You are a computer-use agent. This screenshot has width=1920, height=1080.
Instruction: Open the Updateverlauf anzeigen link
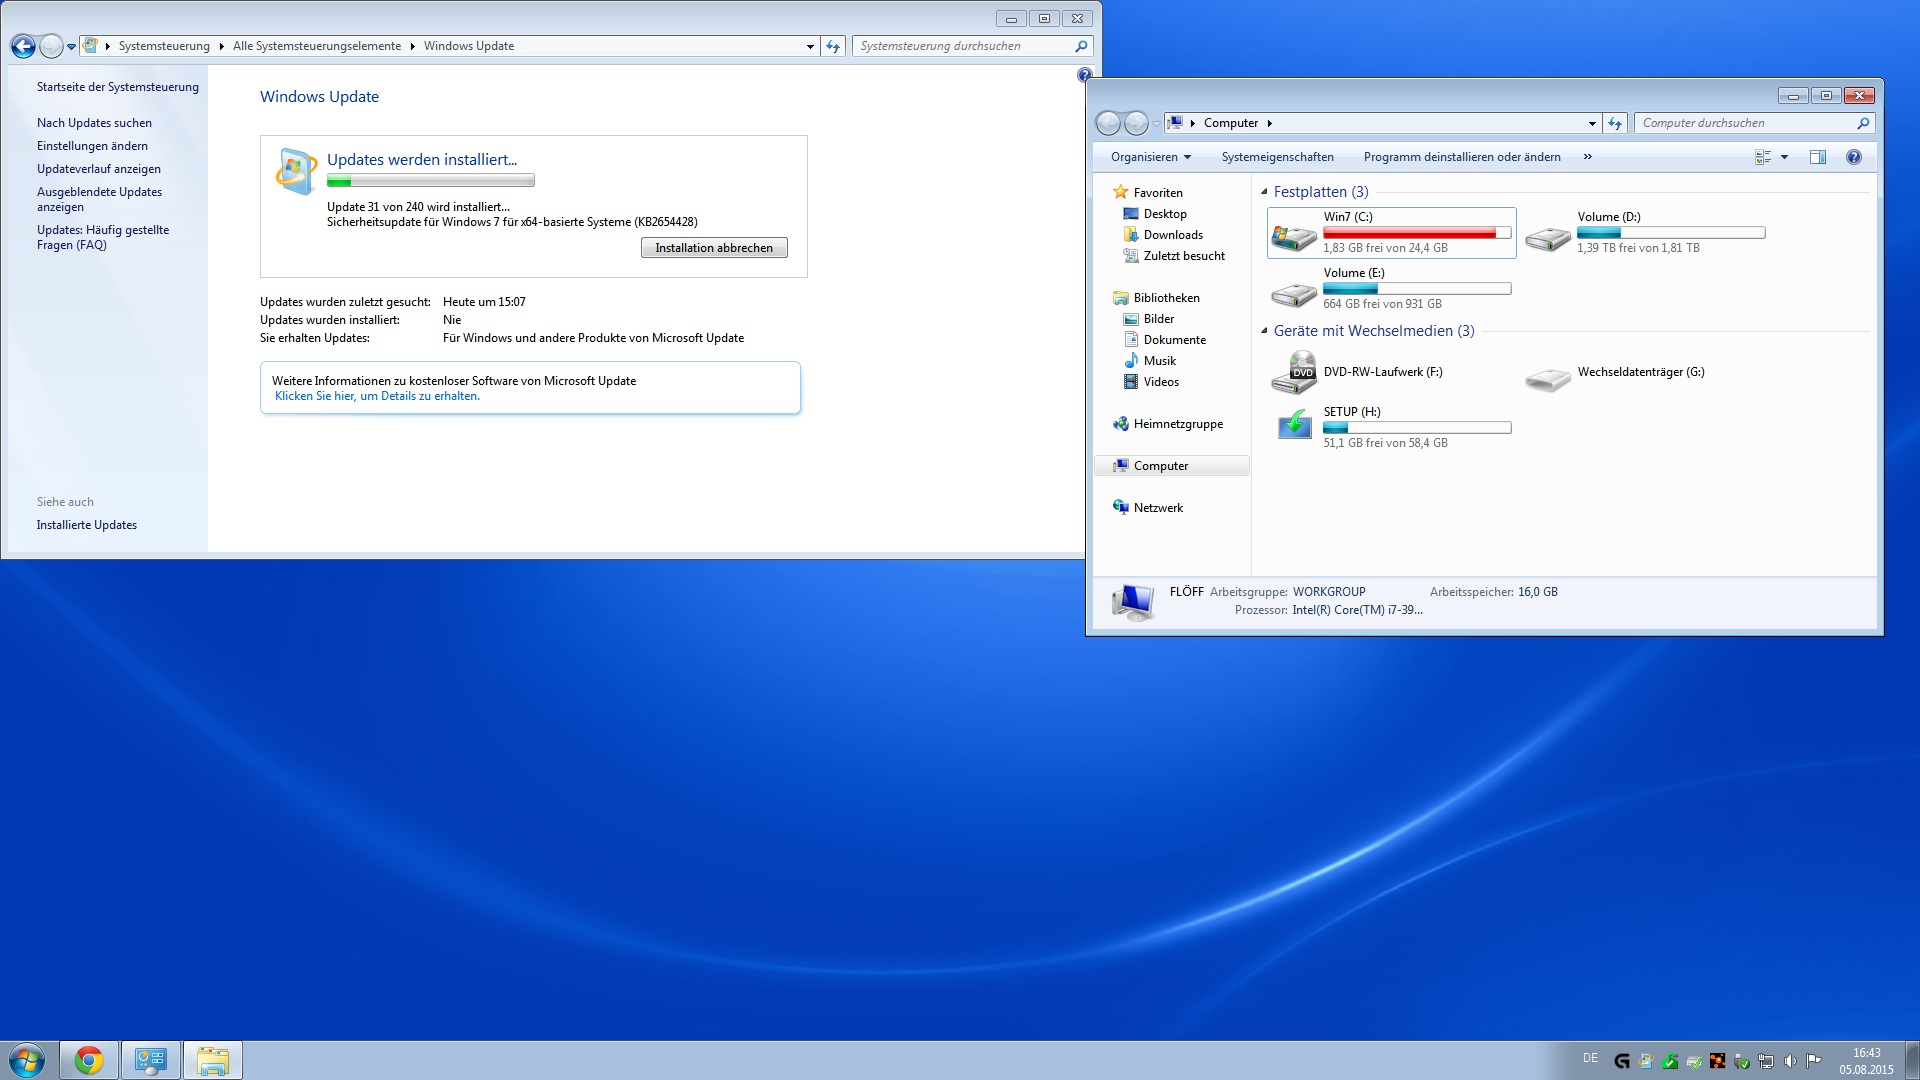[x=98, y=169]
